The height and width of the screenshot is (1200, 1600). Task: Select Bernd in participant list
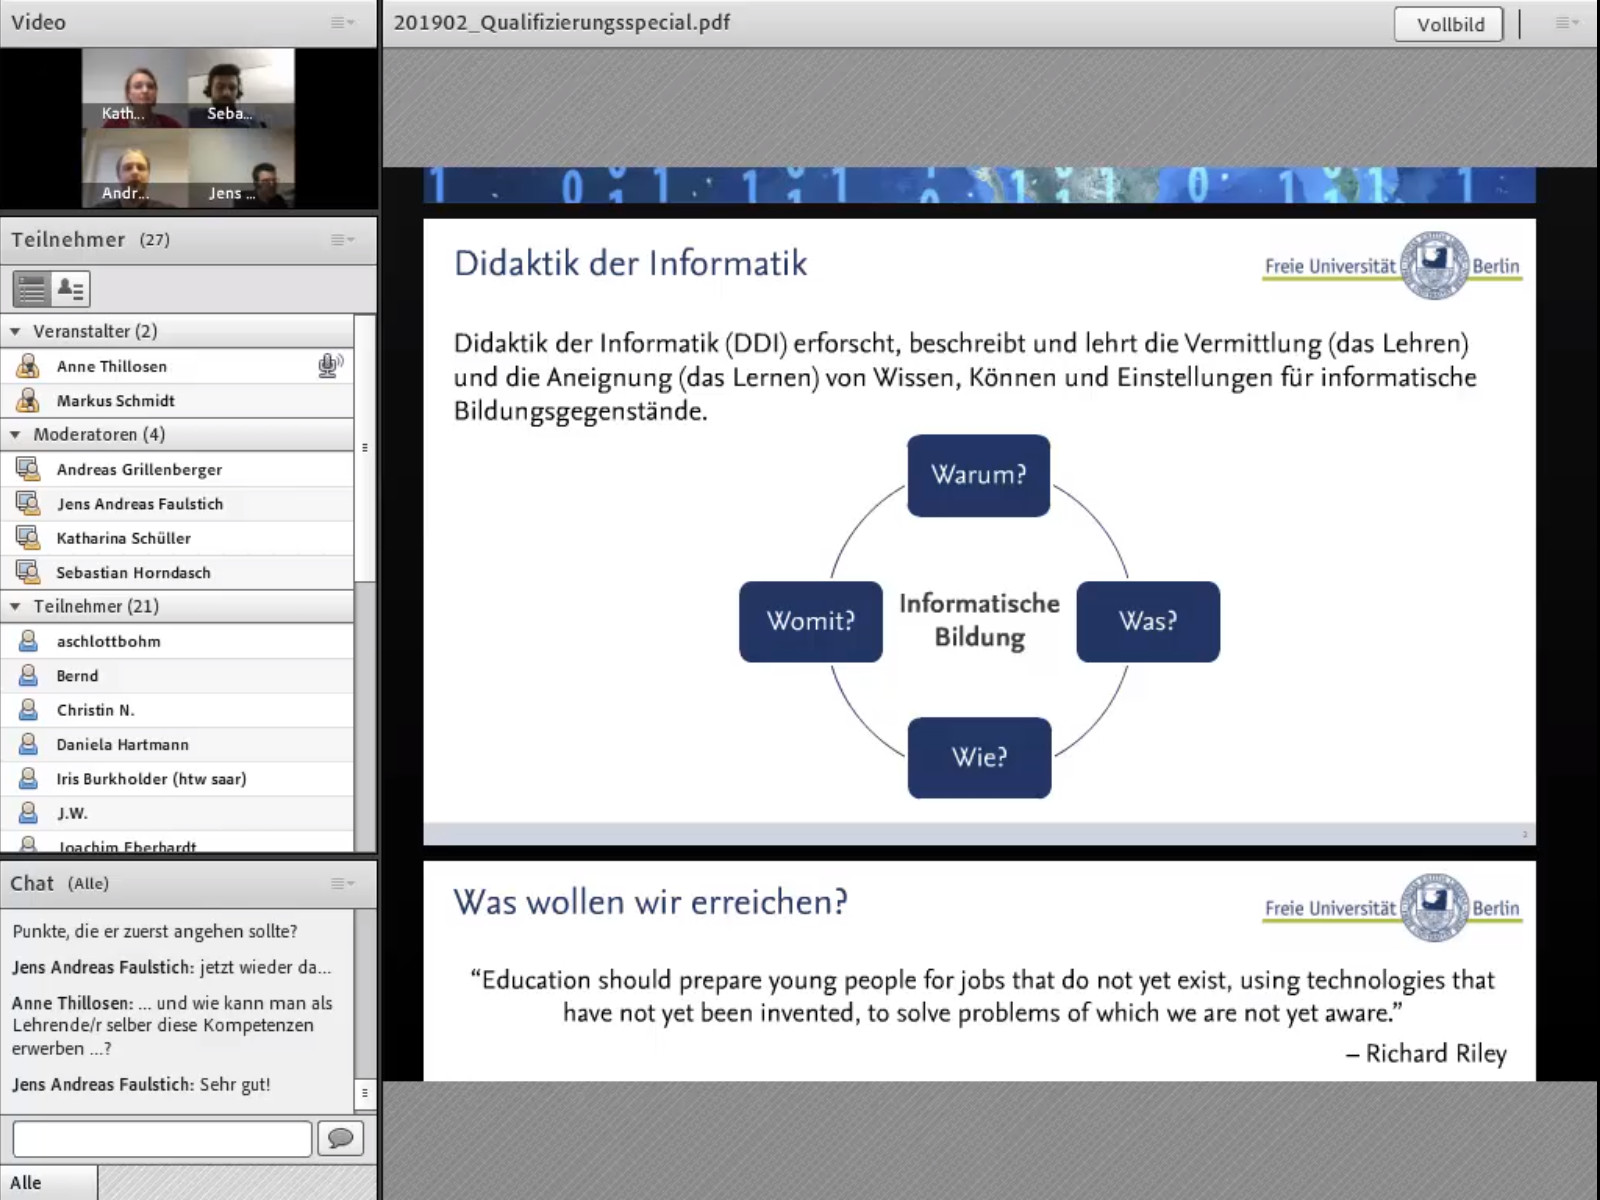click(177, 675)
